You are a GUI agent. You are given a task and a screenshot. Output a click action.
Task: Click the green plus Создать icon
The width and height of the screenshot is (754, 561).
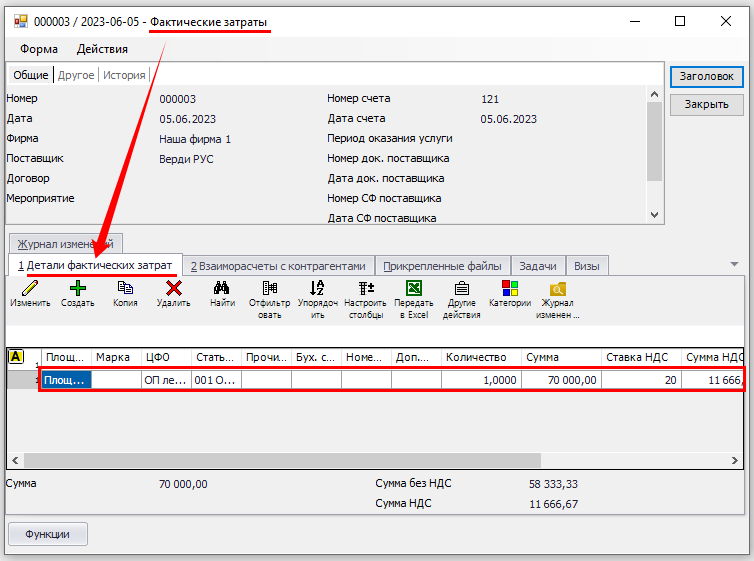77,289
